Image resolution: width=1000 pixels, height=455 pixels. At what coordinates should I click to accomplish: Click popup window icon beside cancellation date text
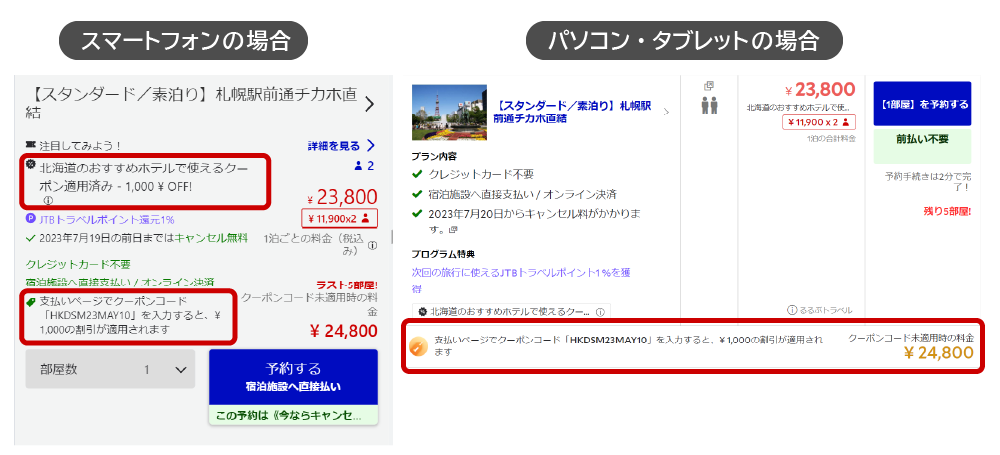(x=452, y=229)
